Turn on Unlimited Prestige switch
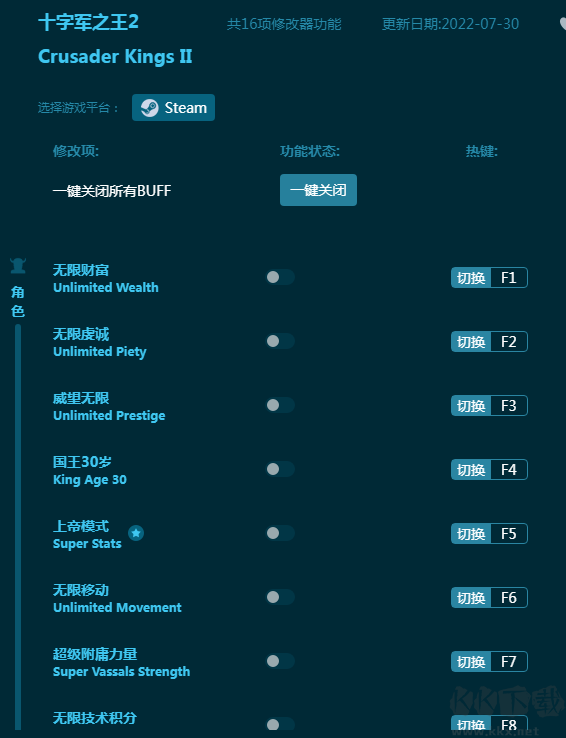Image resolution: width=566 pixels, height=738 pixels. tap(280, 405)
